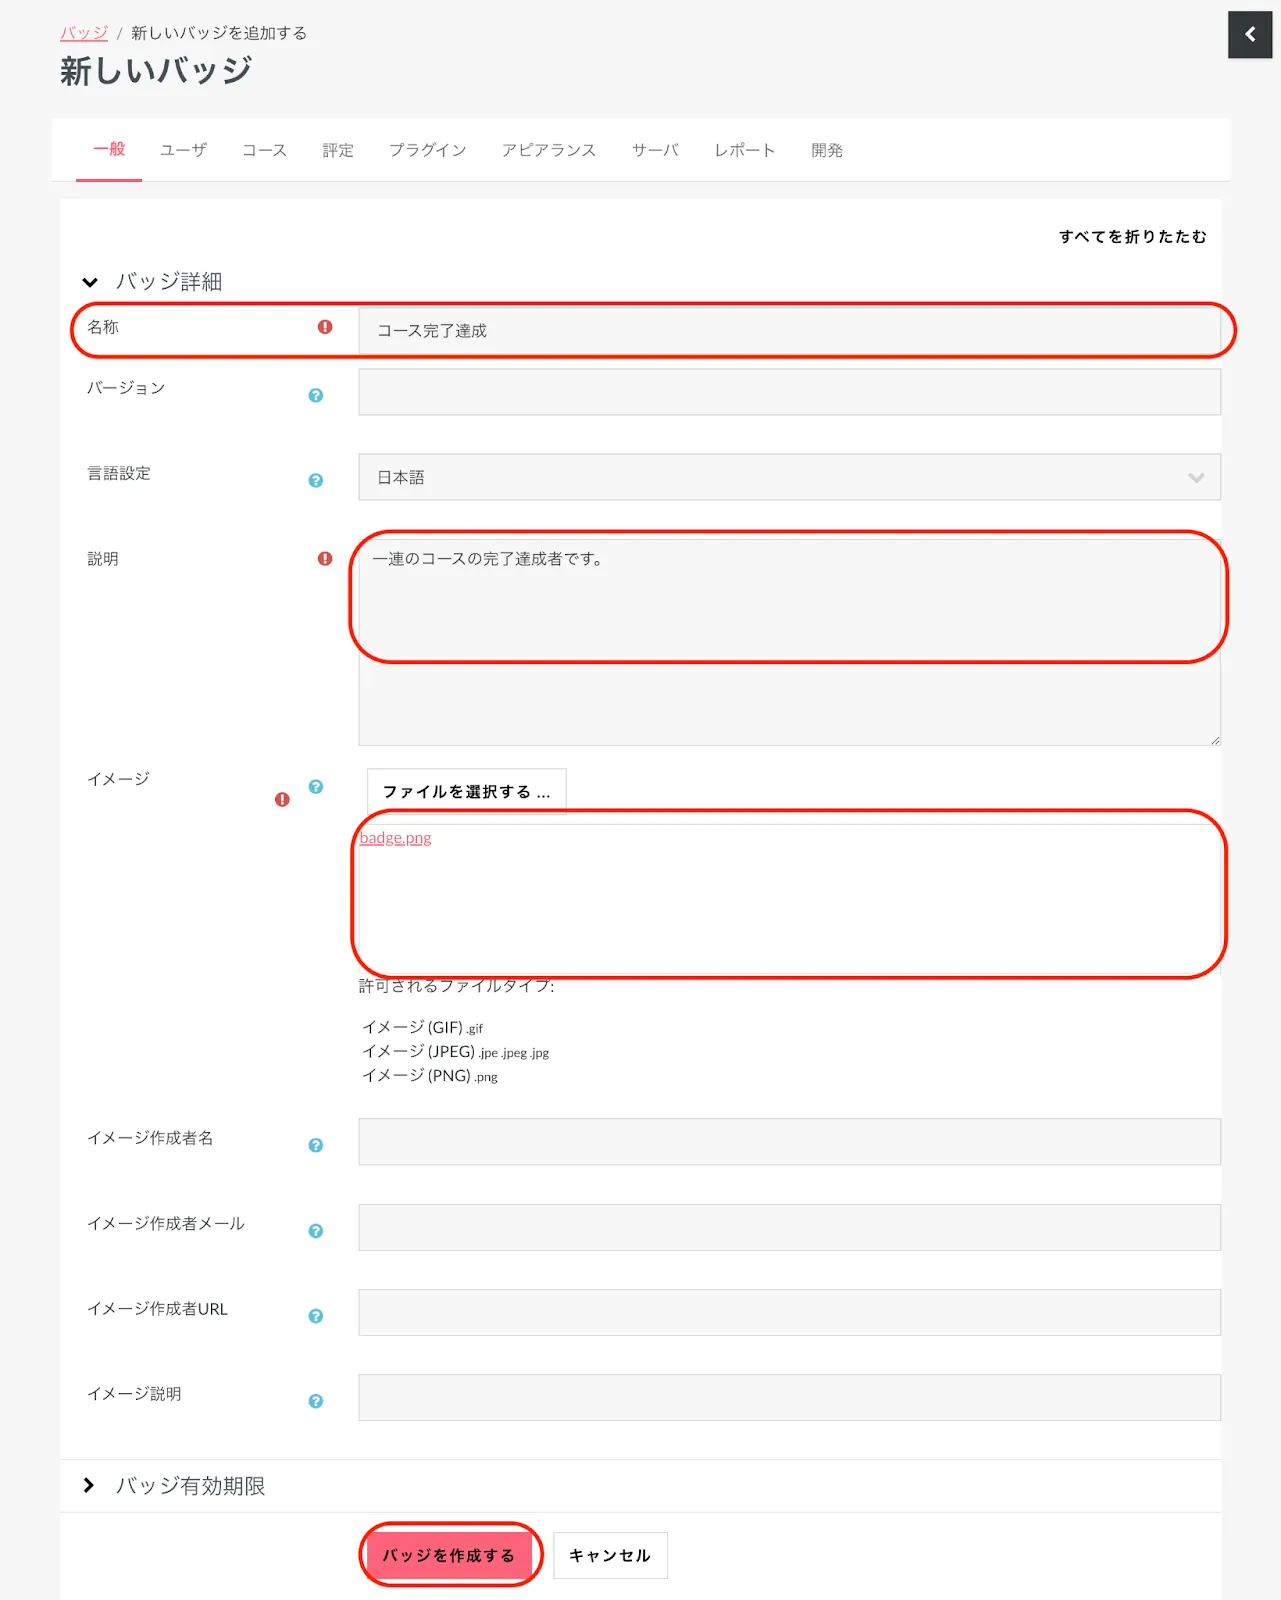Collapse the バッジ詳細 section
Screen dimensions: 1281x1600
pos(90,283)
